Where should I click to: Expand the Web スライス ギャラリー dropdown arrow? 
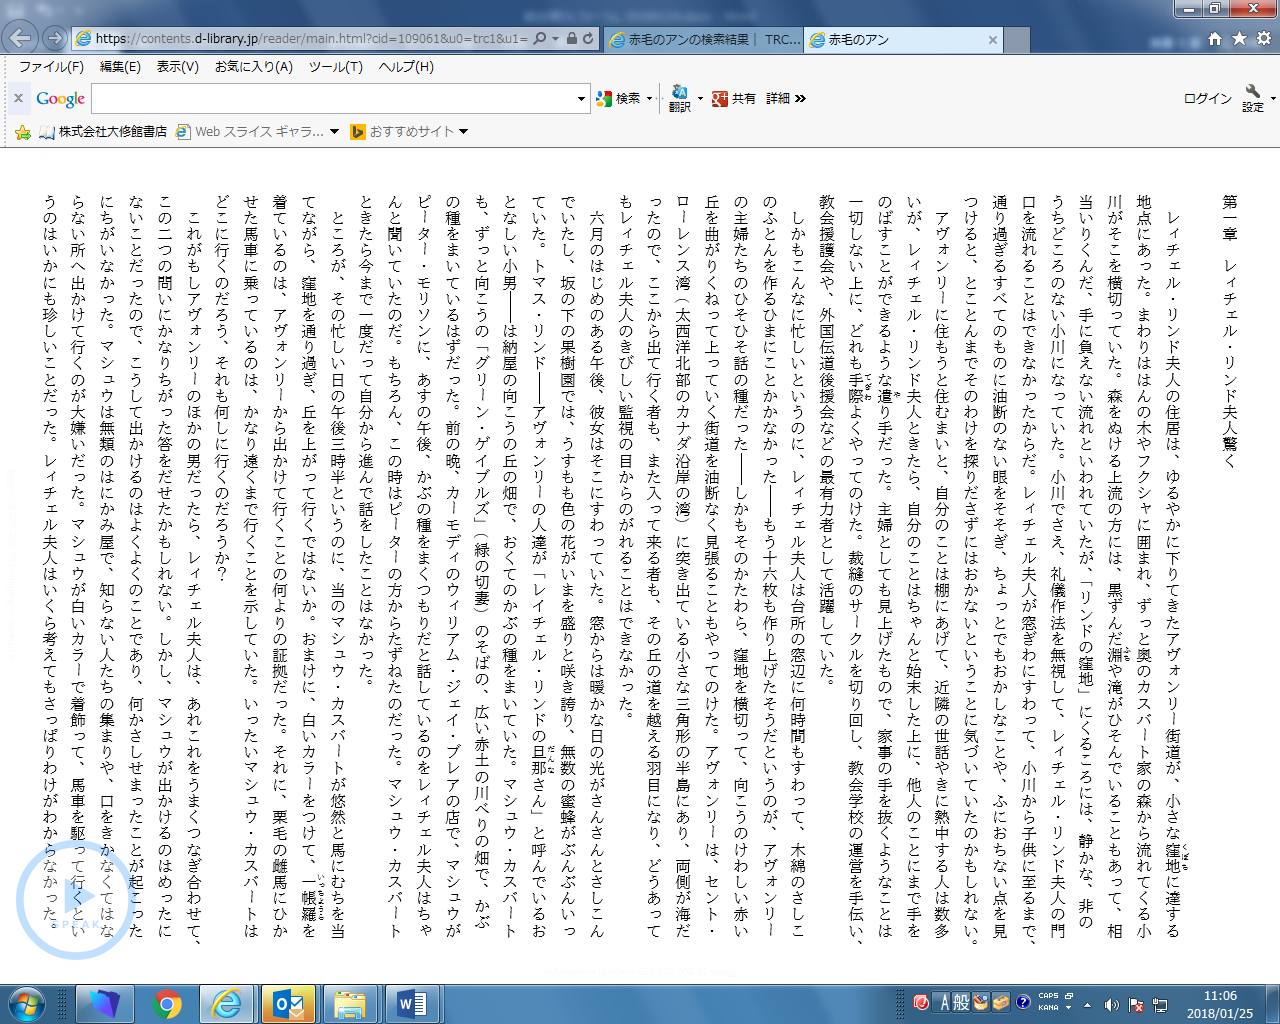334,131
